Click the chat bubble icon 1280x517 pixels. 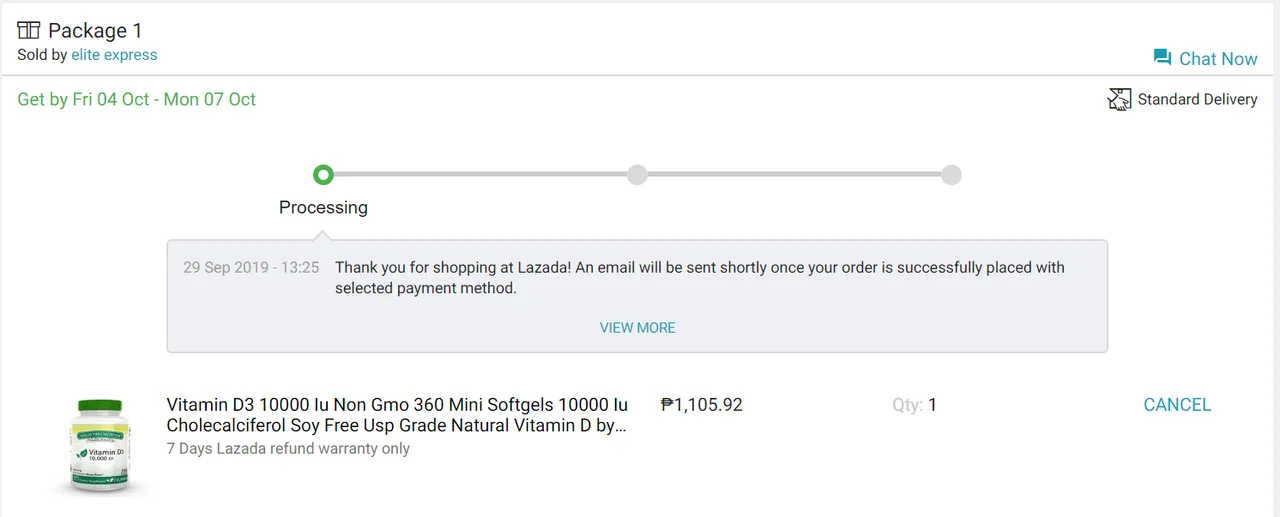click(x=1162, y=58)
